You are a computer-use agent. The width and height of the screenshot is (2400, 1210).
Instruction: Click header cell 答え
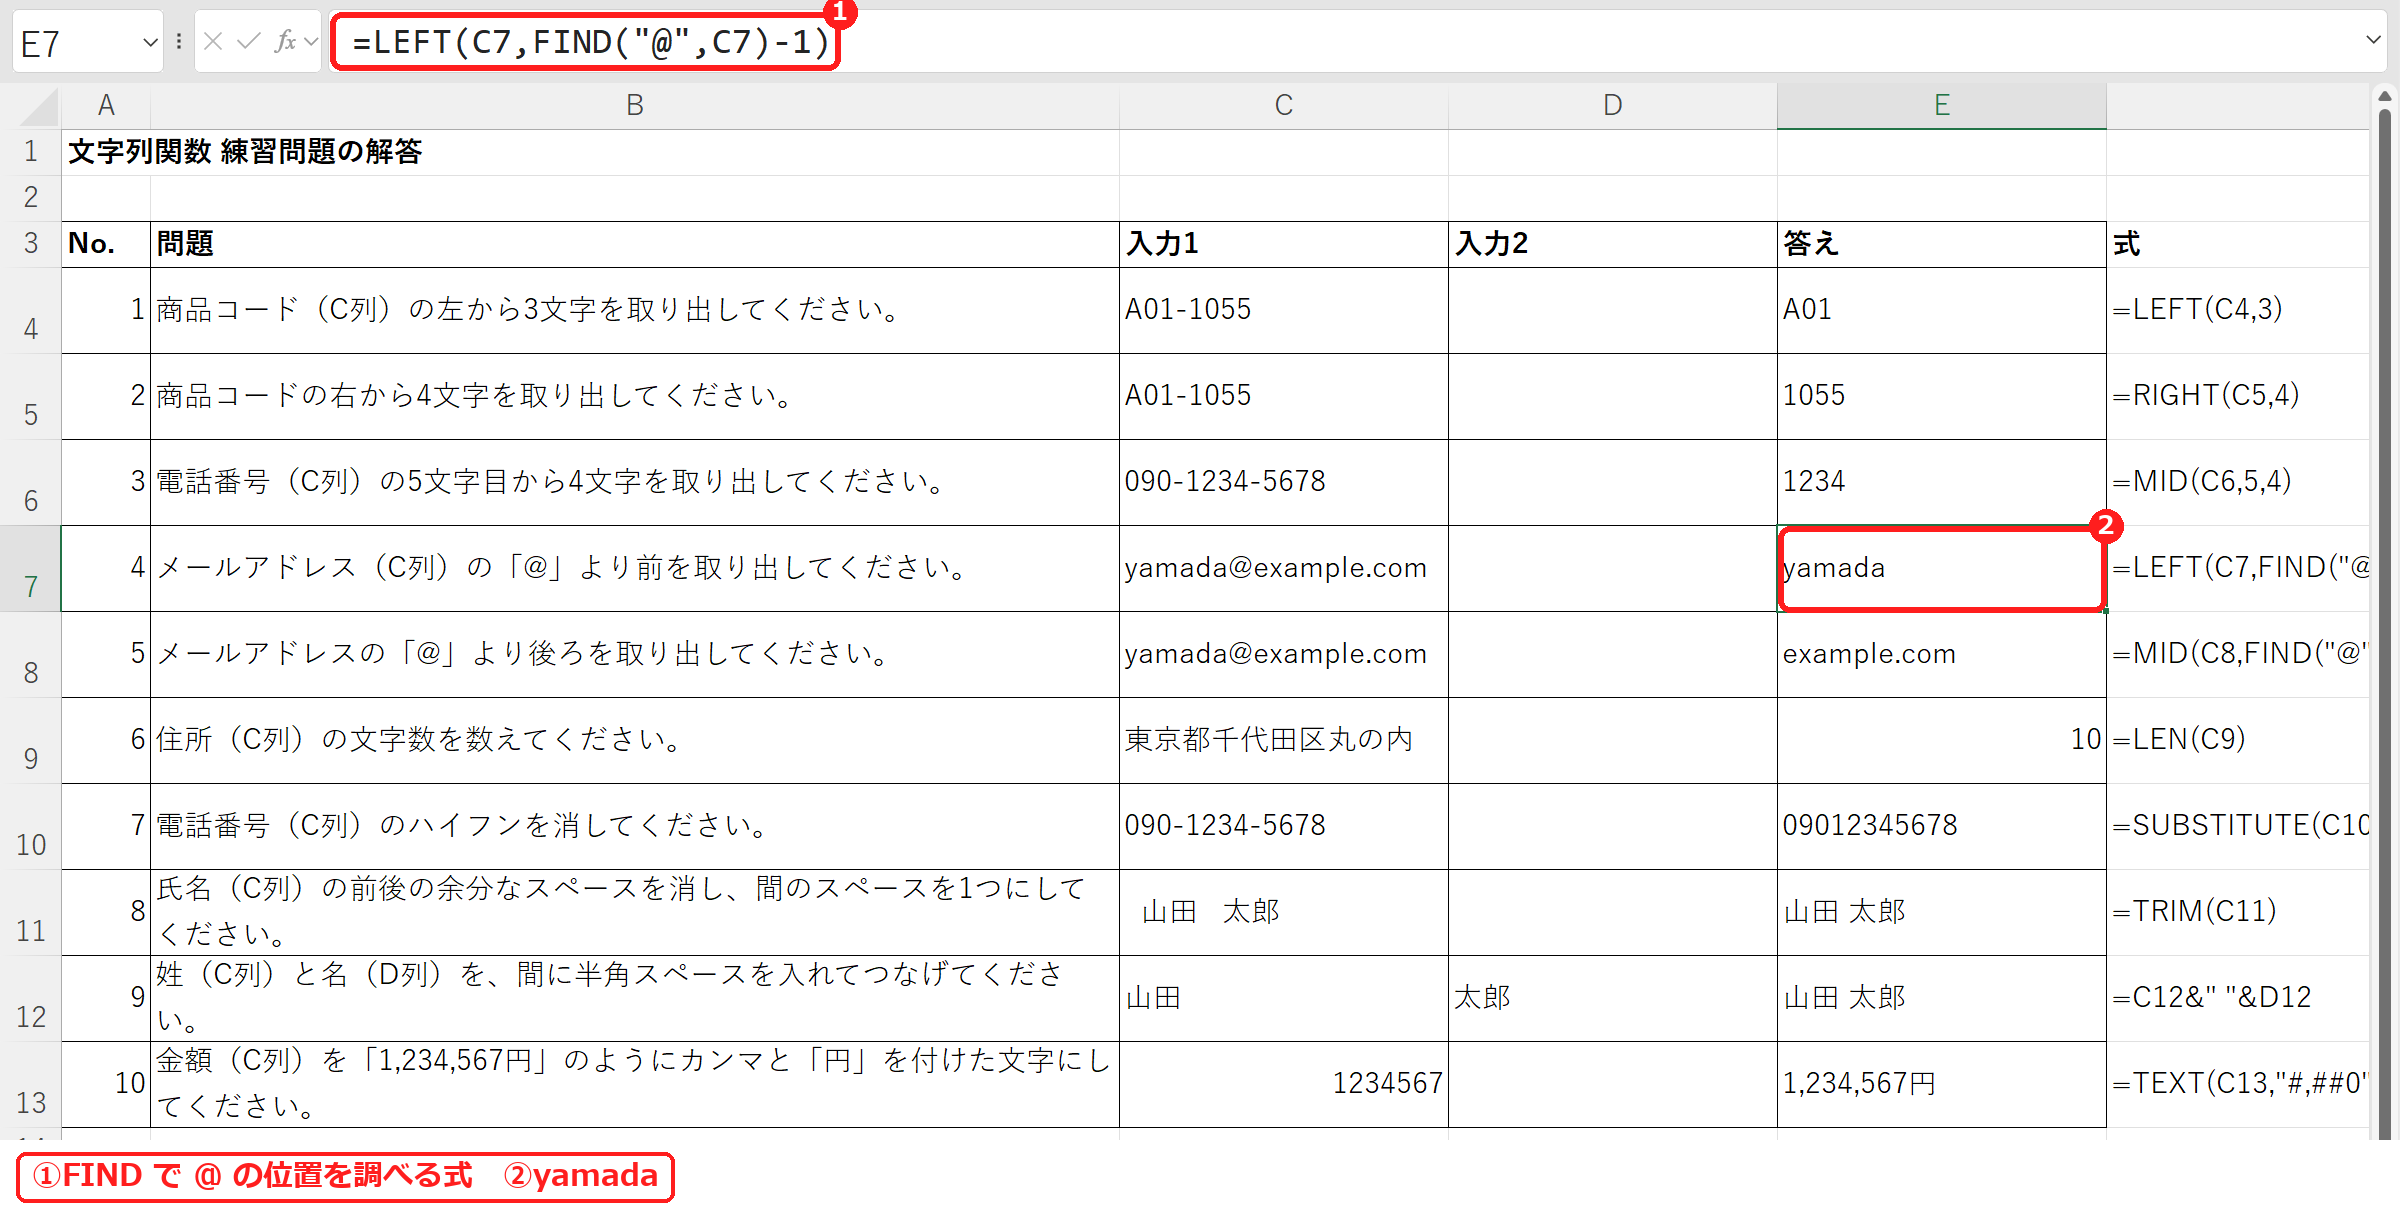coord(1942,244)
